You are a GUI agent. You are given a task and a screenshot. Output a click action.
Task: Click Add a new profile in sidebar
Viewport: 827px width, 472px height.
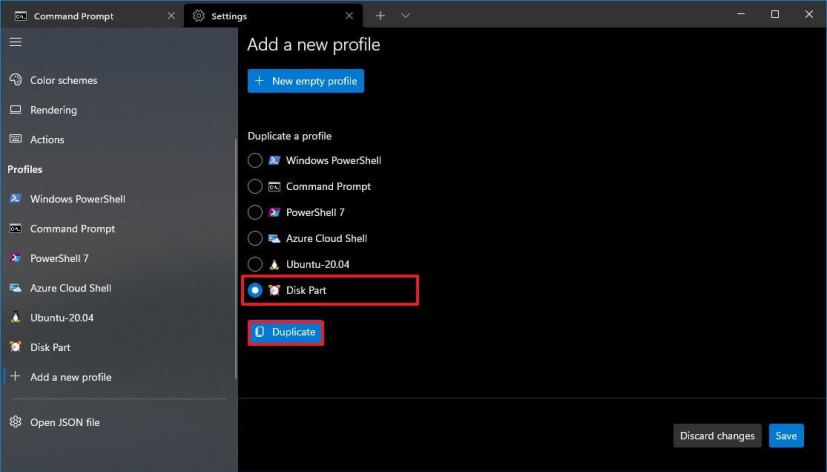point(119,377)
